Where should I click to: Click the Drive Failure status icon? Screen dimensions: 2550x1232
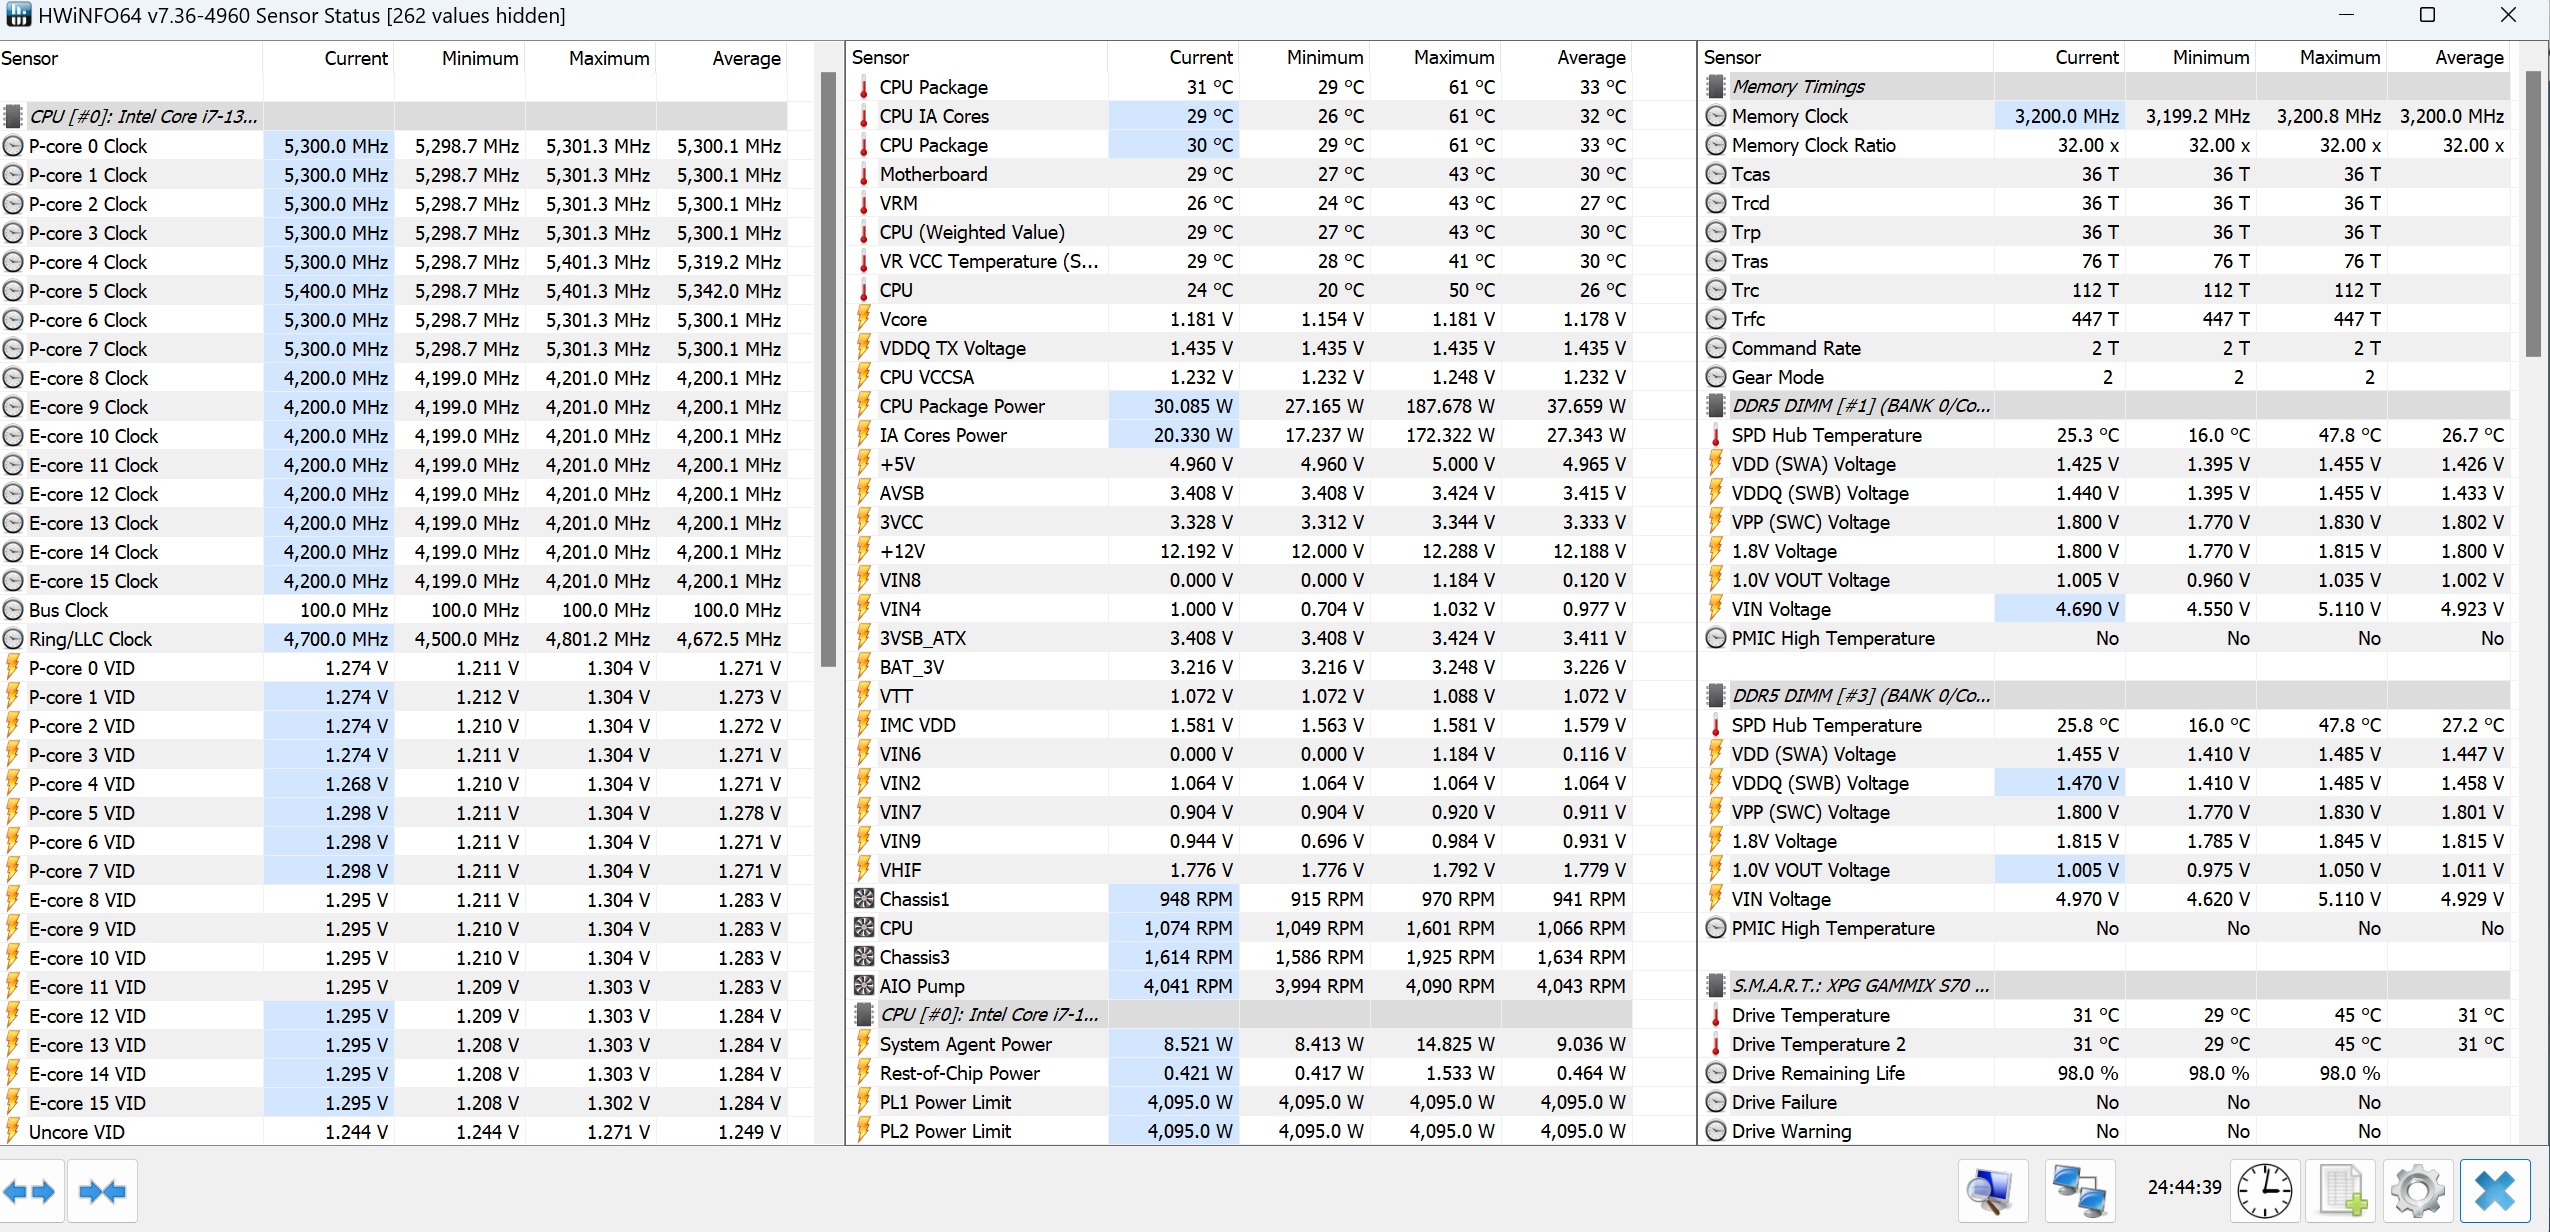click(1716, 1102)
